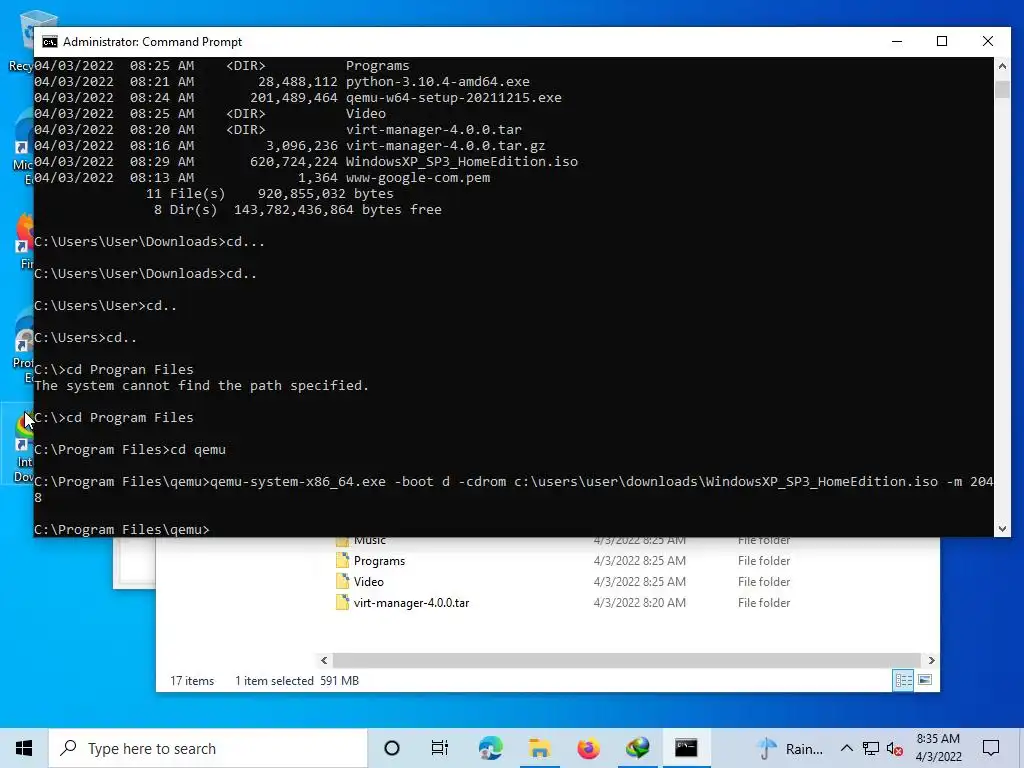Select the Programs folder in File Explorer
Viewport: 1024px width, 768px height.
click(x=379, y=561)
